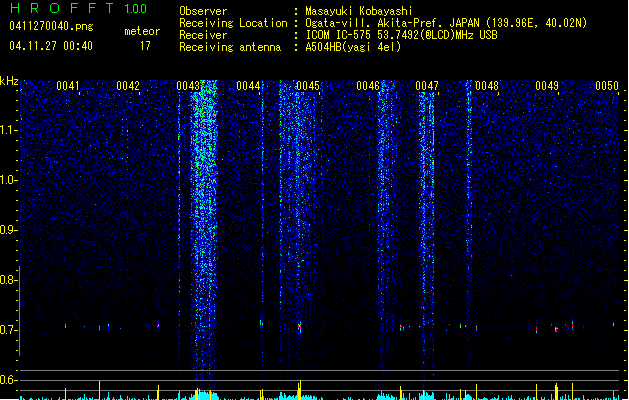Click the kHz axis unit label

(9, 81)
